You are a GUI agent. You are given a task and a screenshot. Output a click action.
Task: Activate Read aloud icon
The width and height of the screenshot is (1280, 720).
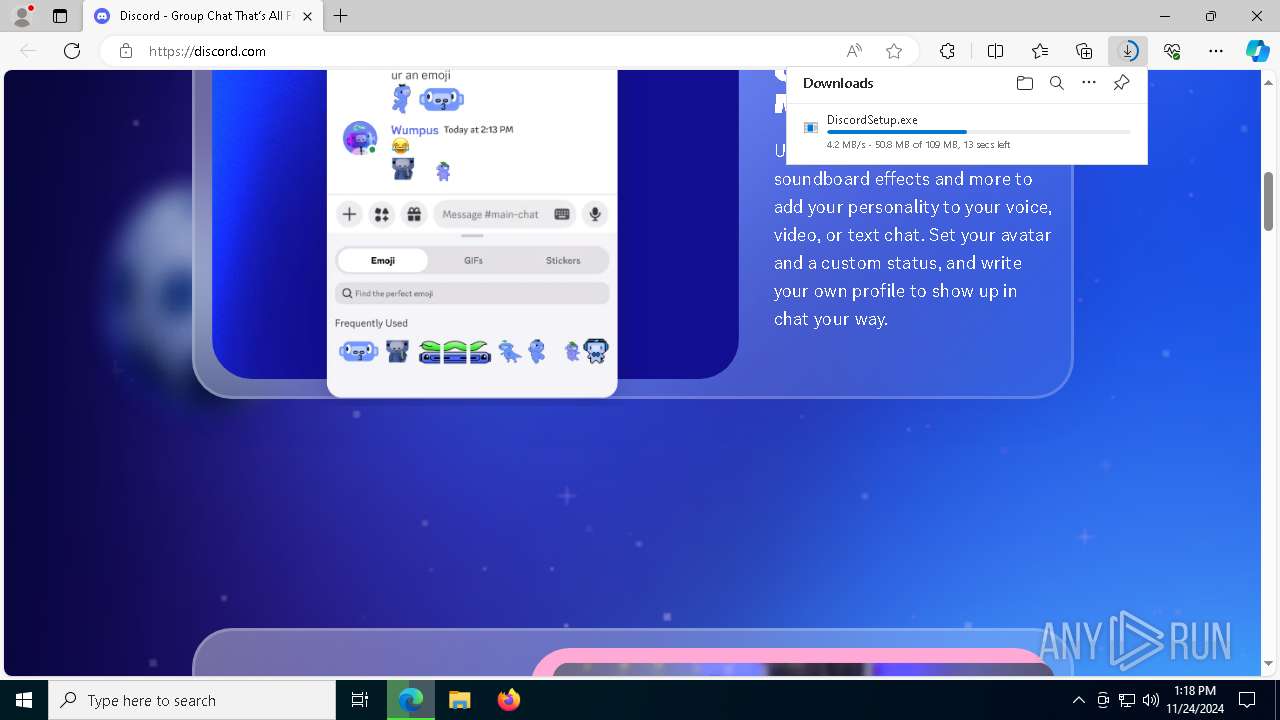pyautogui.click(x=854, y=51)
